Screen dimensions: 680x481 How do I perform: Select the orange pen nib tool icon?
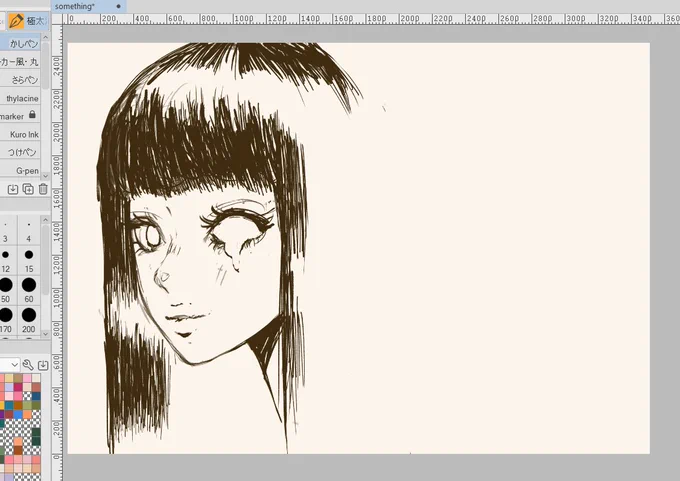click(16, 21)
